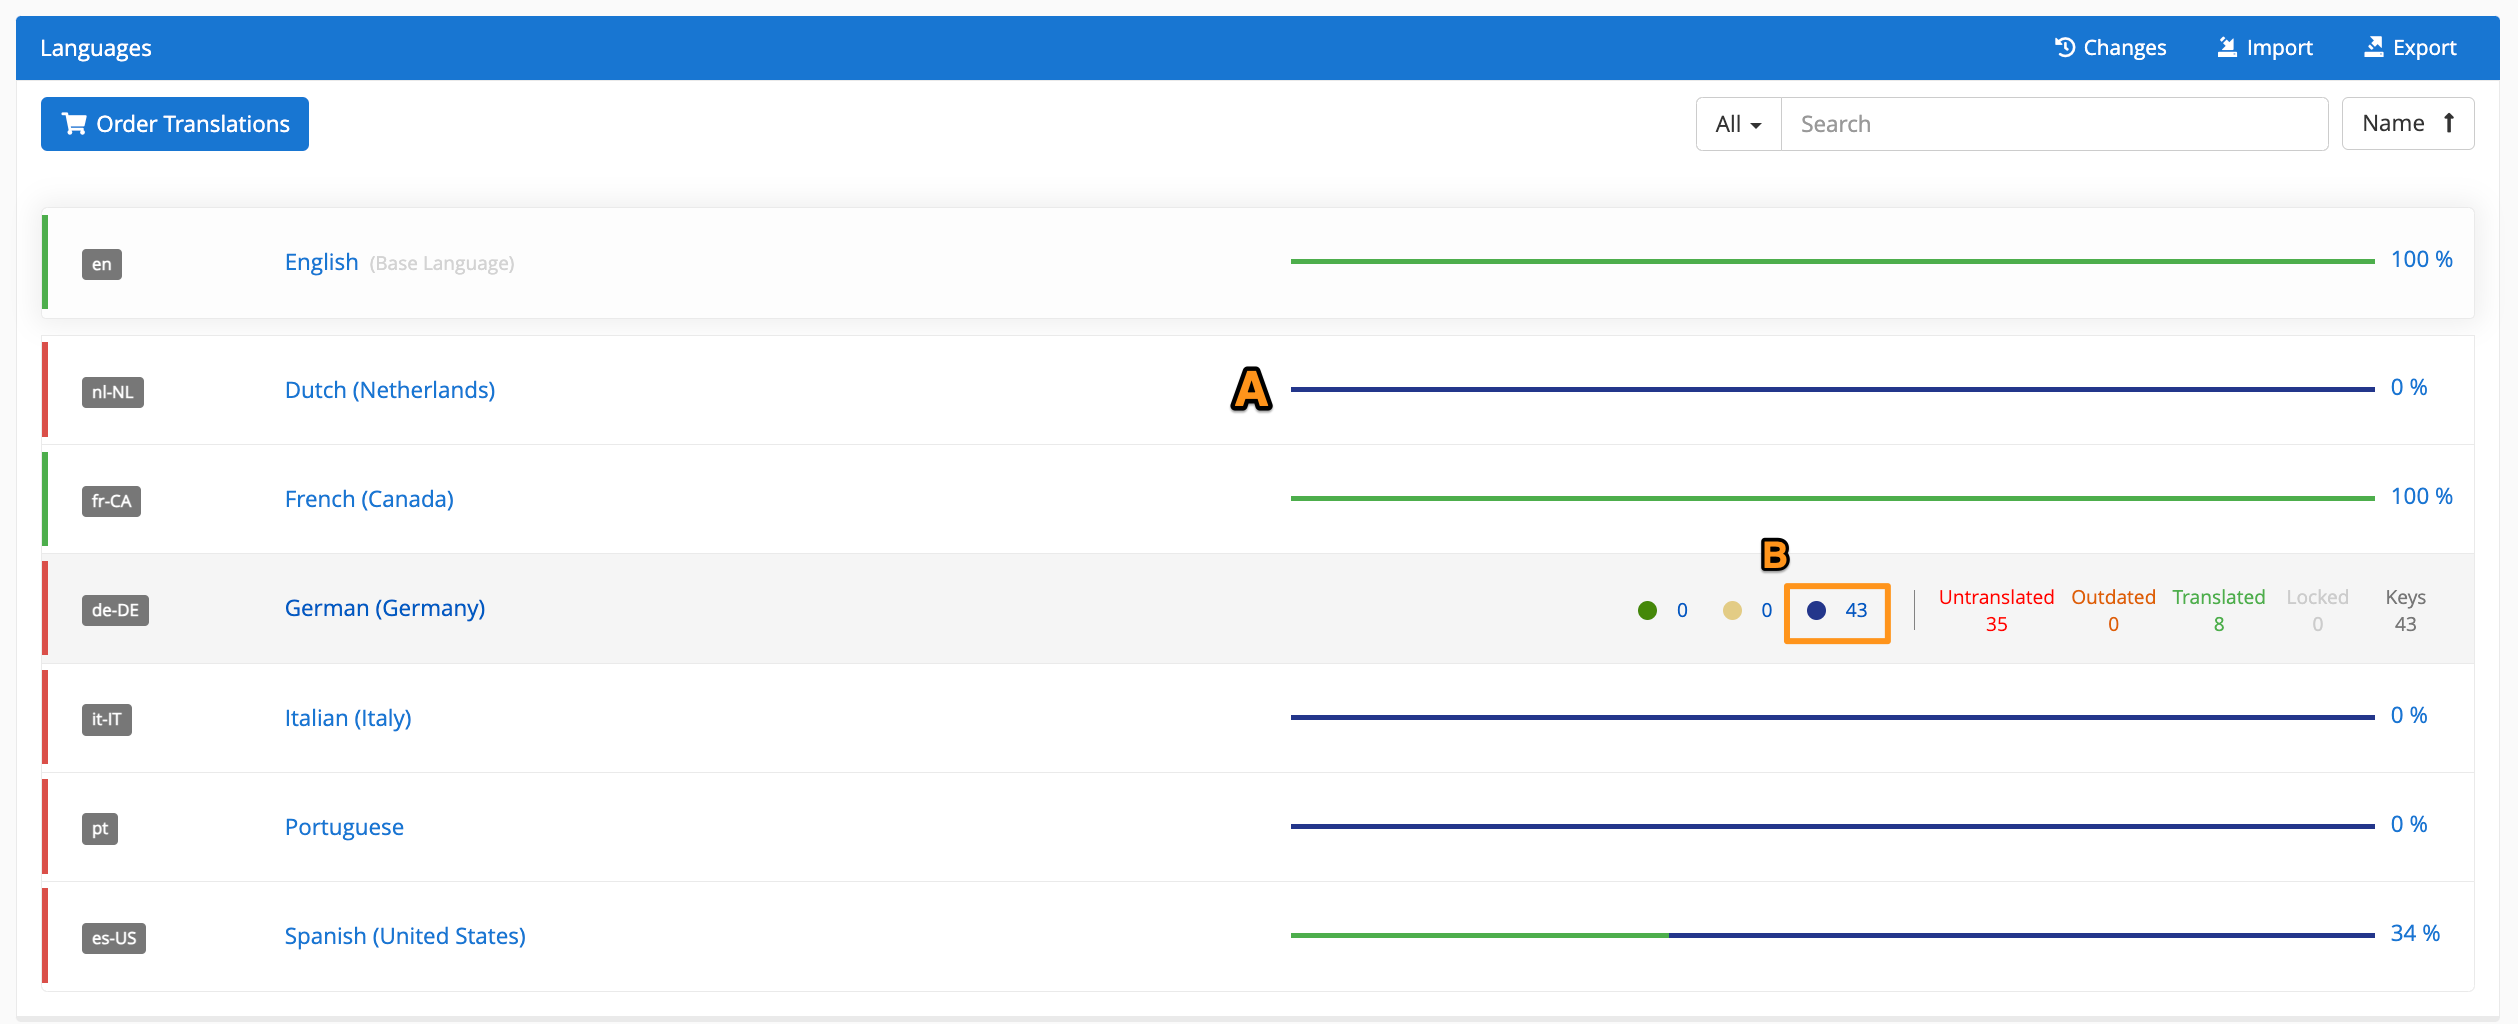The width and height of the screenshot is (2518, 1024).
Task: Click Spanish progress bar
Action: (x=1833, y=935)
